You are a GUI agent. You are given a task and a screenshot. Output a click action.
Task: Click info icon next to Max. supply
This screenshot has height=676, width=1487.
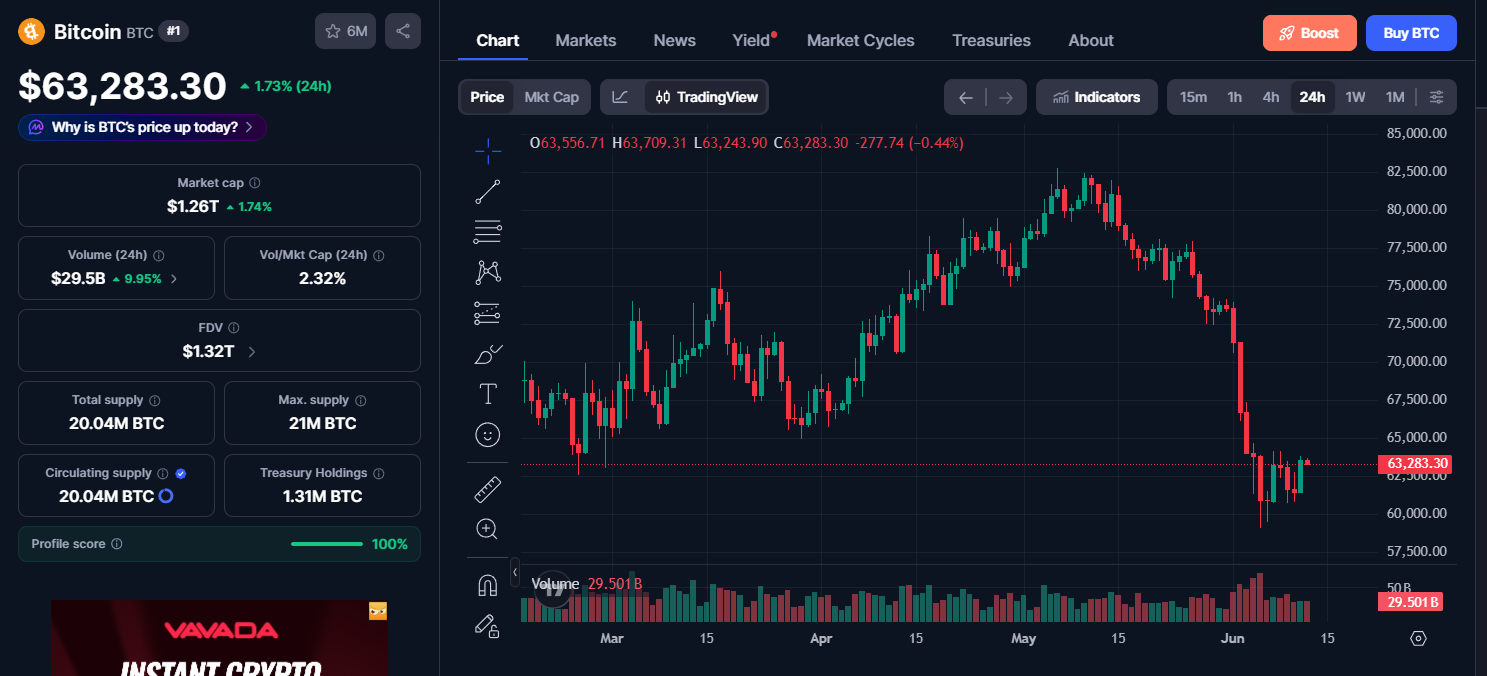(360, 400)
